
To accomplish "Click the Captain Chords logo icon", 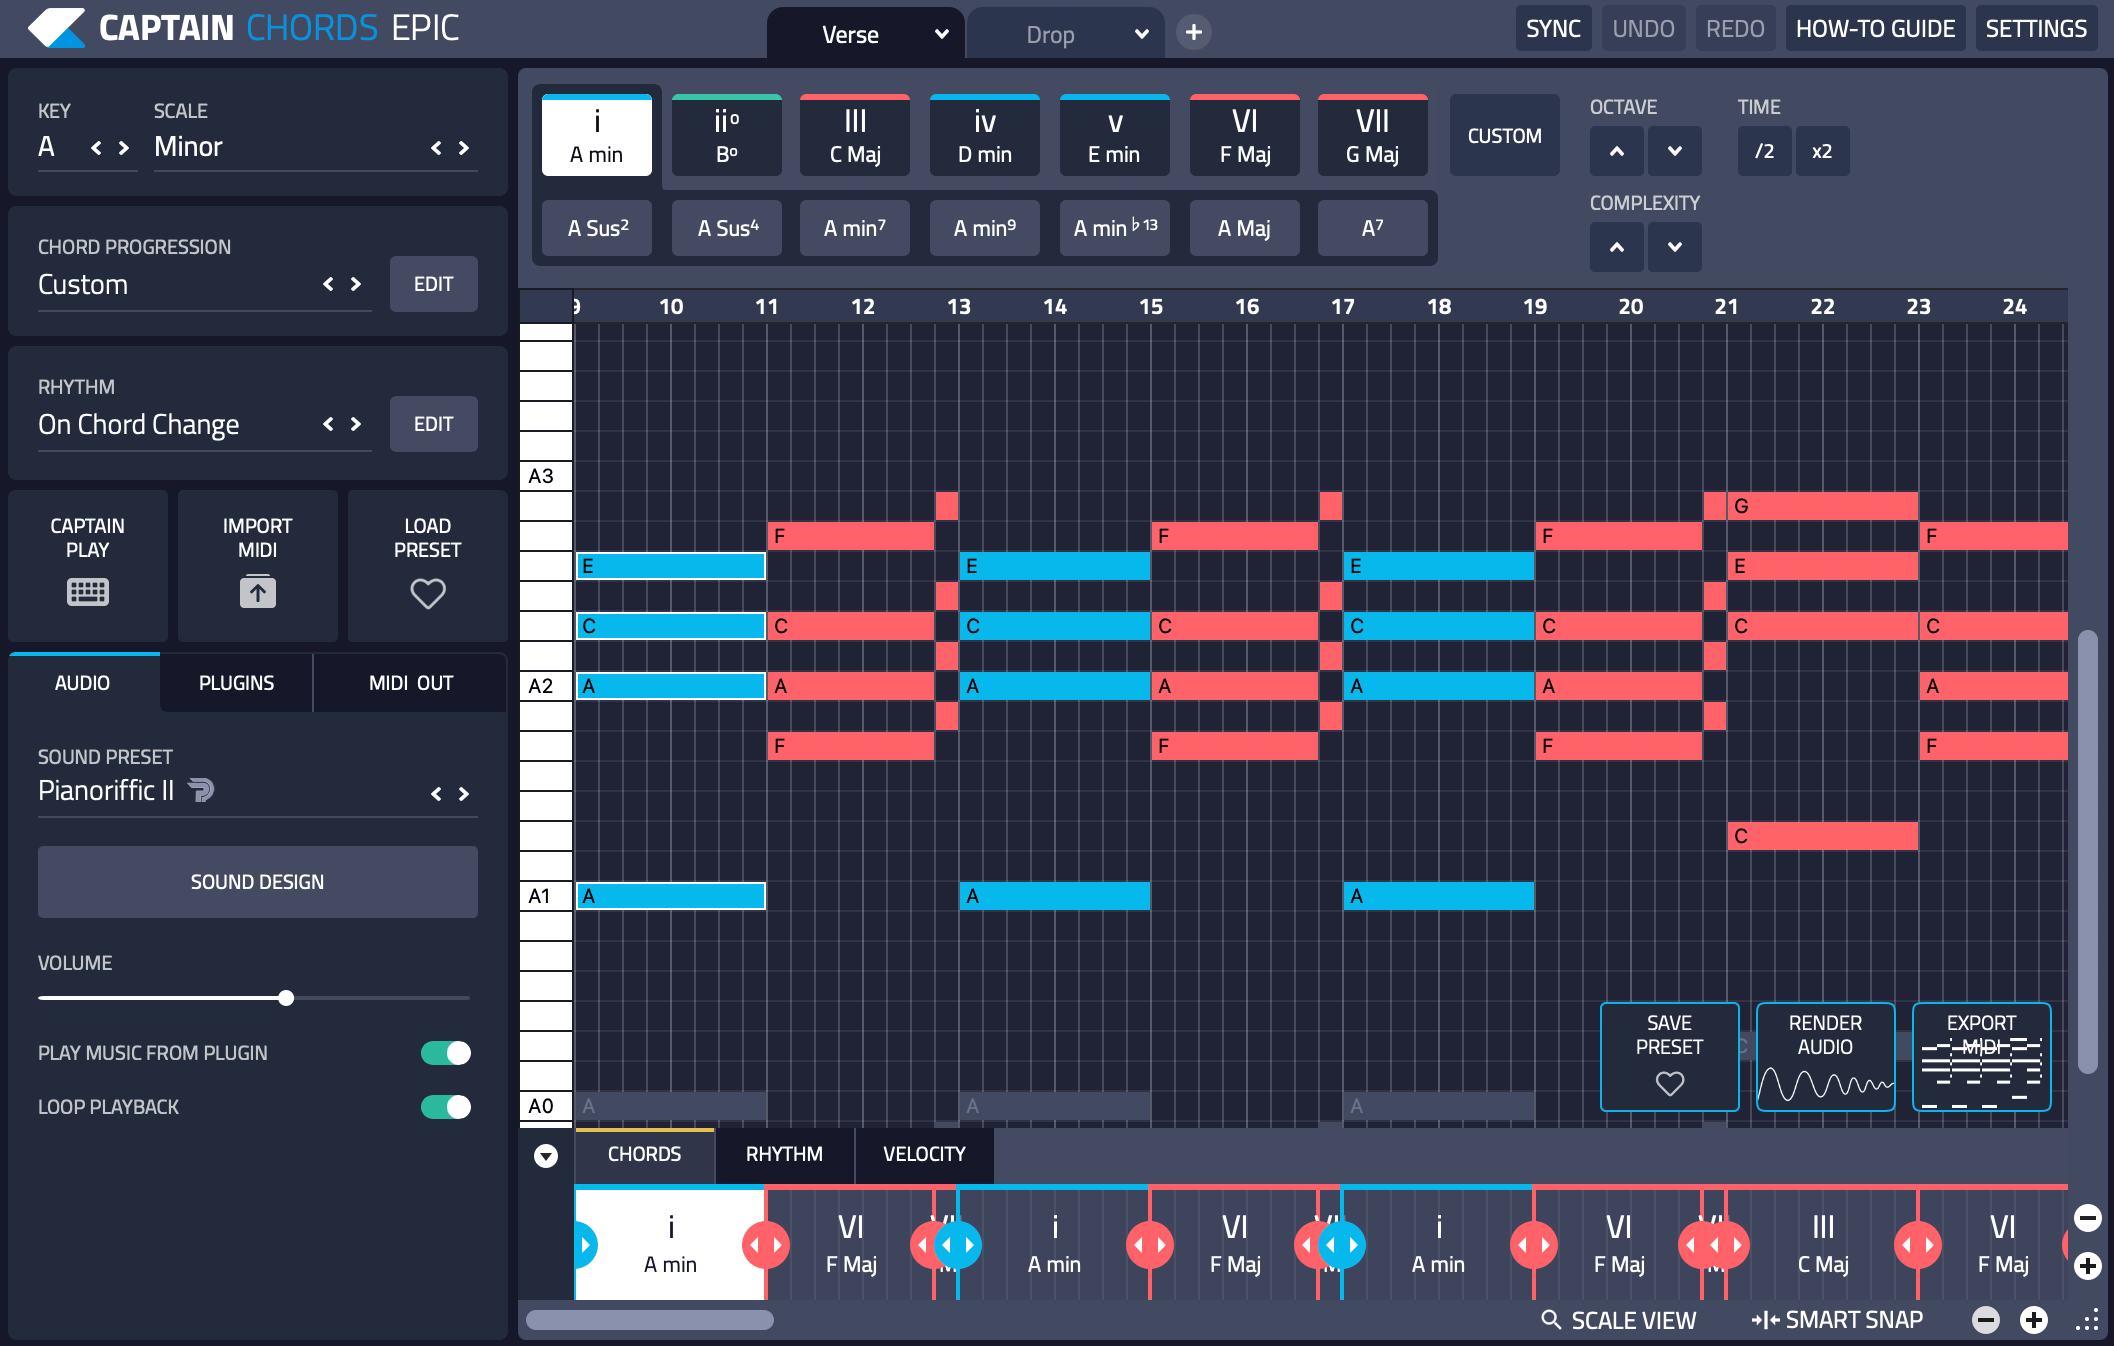I will (56, 28).
